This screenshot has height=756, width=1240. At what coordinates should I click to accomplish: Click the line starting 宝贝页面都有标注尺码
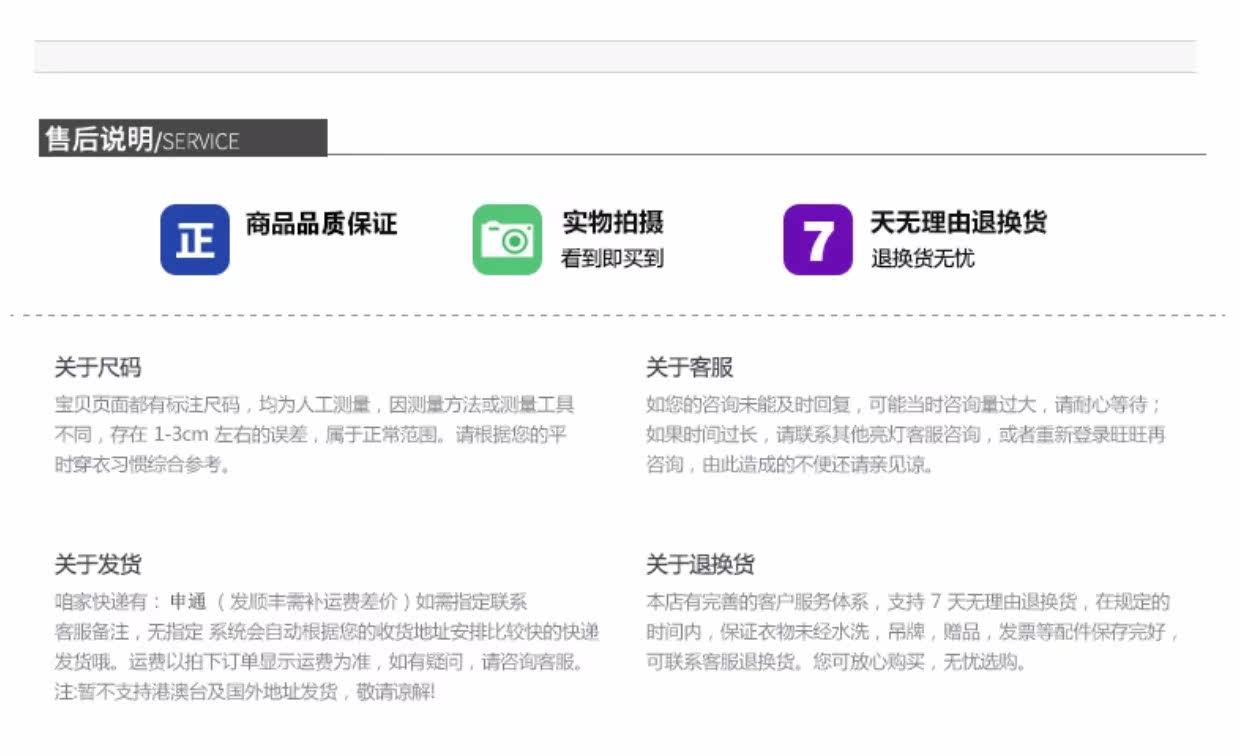(315, 405)
